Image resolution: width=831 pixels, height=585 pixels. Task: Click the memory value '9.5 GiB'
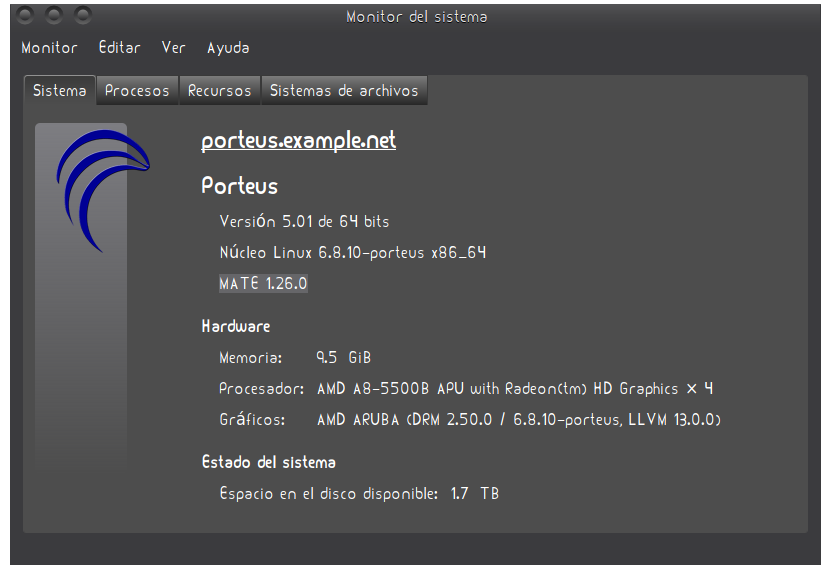[343, 358]
